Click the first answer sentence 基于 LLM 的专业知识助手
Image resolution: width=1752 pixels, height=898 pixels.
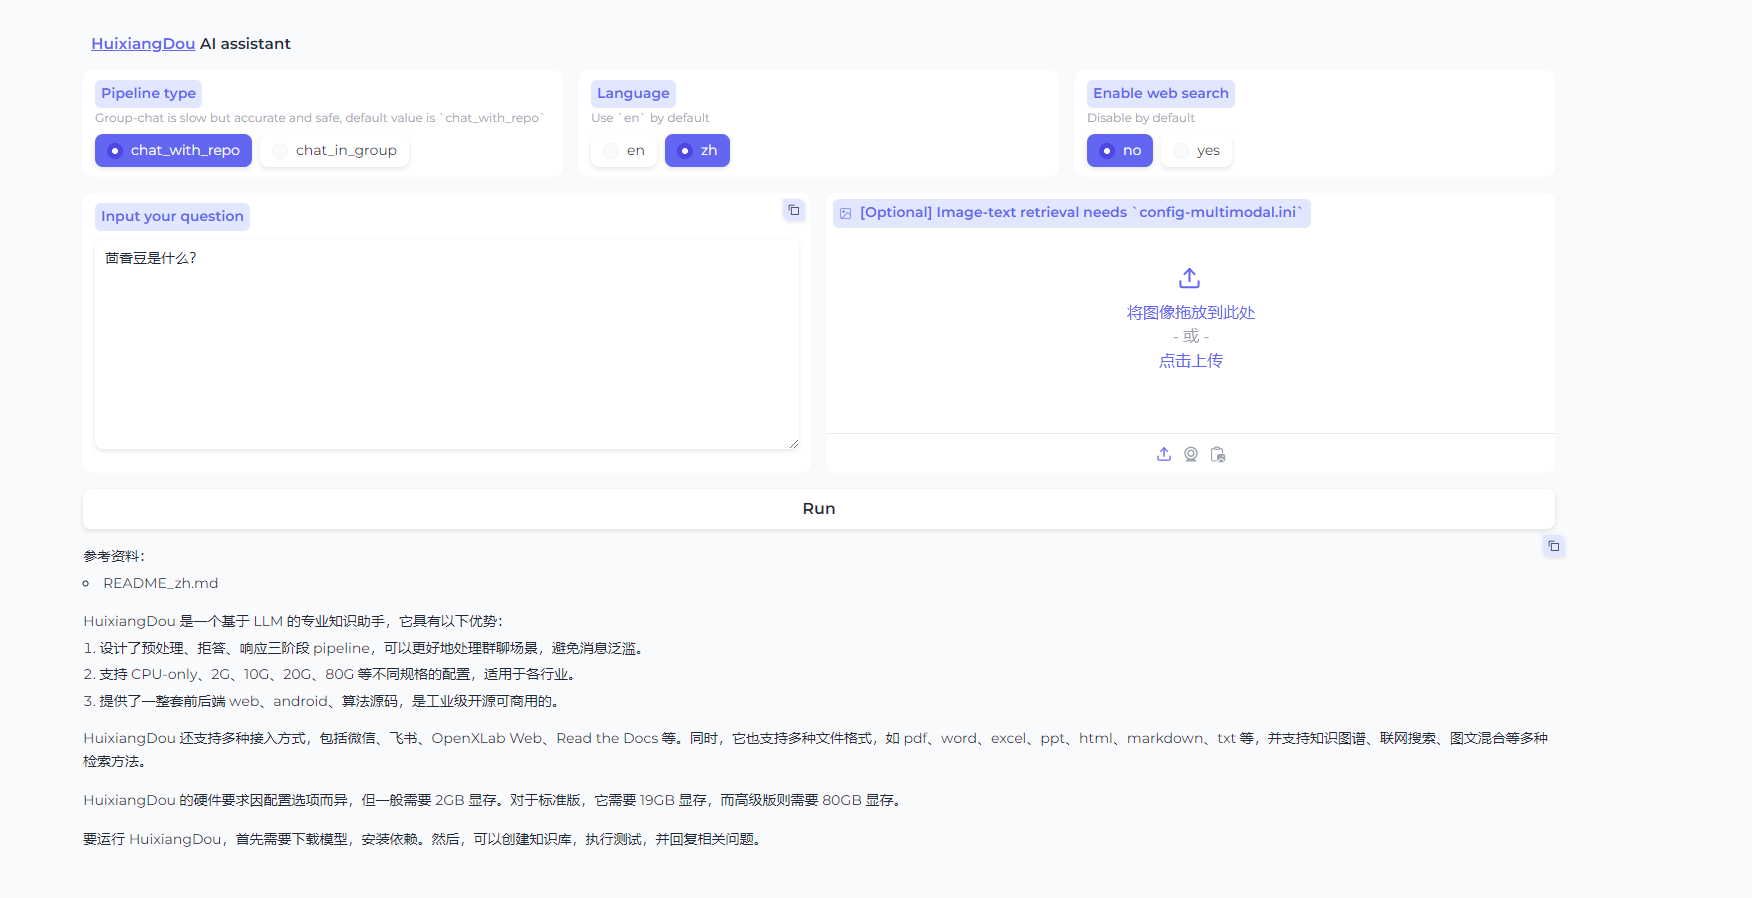[293, 621]
